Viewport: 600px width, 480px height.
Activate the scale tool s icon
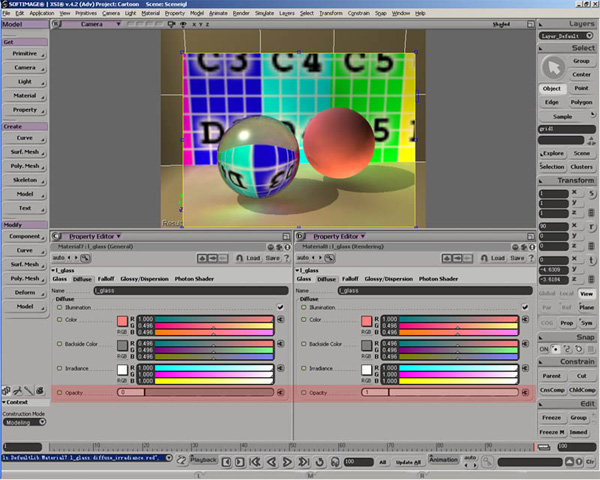(x=592, y=194)
